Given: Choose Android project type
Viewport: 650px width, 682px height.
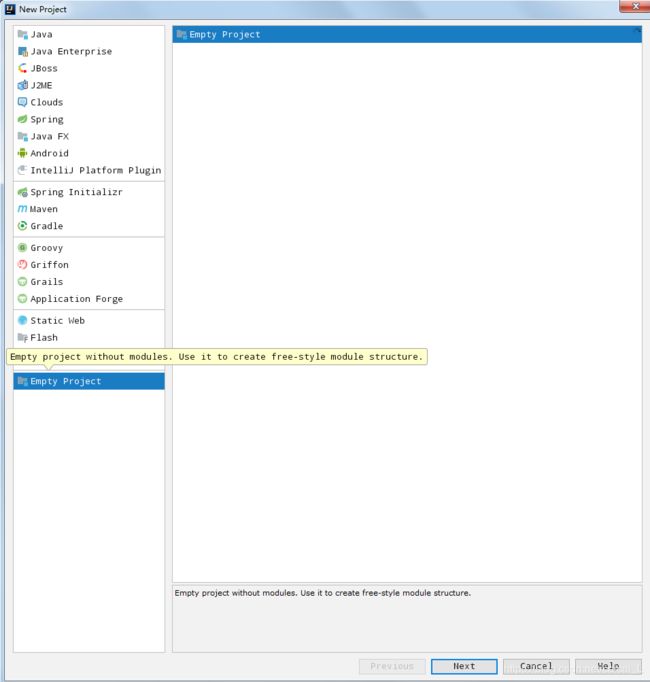Looking at the screenshot, I should coord(89,153).
